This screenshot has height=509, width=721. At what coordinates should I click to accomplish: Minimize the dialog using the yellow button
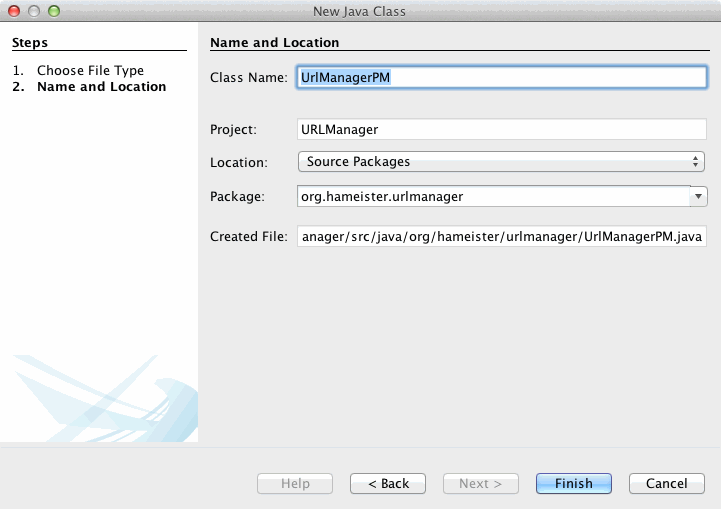coord(34,11)
